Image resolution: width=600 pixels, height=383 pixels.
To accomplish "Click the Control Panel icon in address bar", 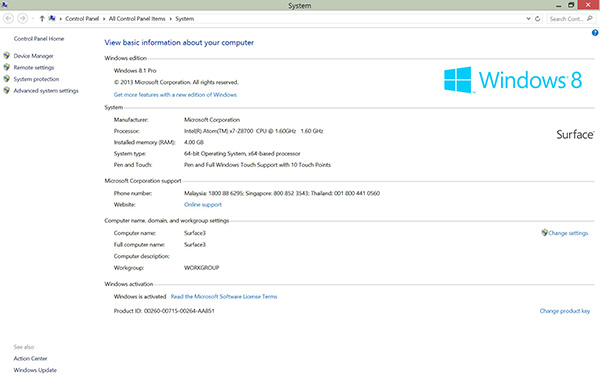I will pyautogui.click(x=52, y=18).
